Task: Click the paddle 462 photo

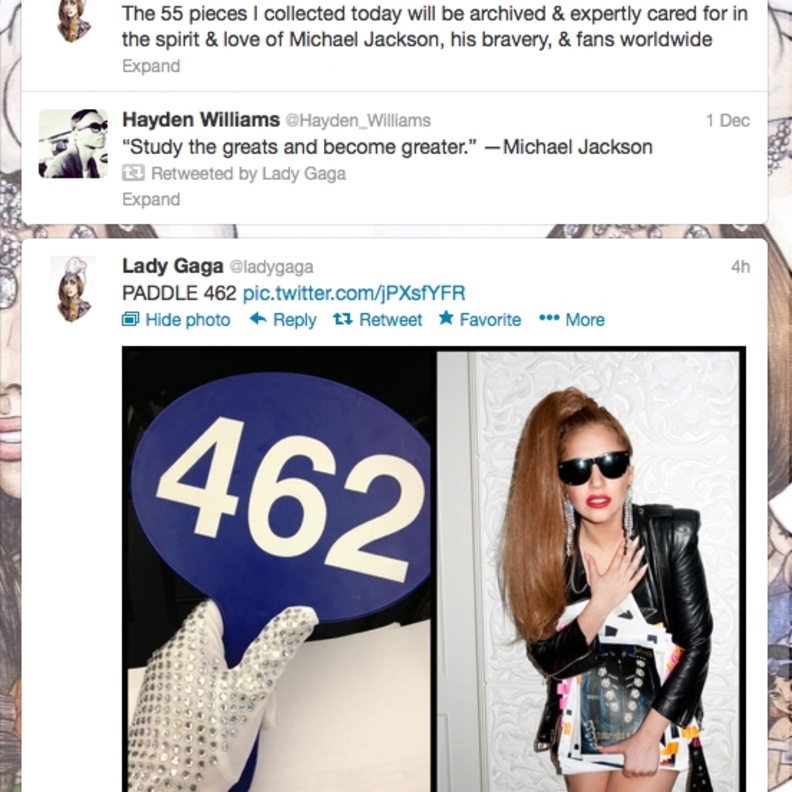Action: [279, 569]
